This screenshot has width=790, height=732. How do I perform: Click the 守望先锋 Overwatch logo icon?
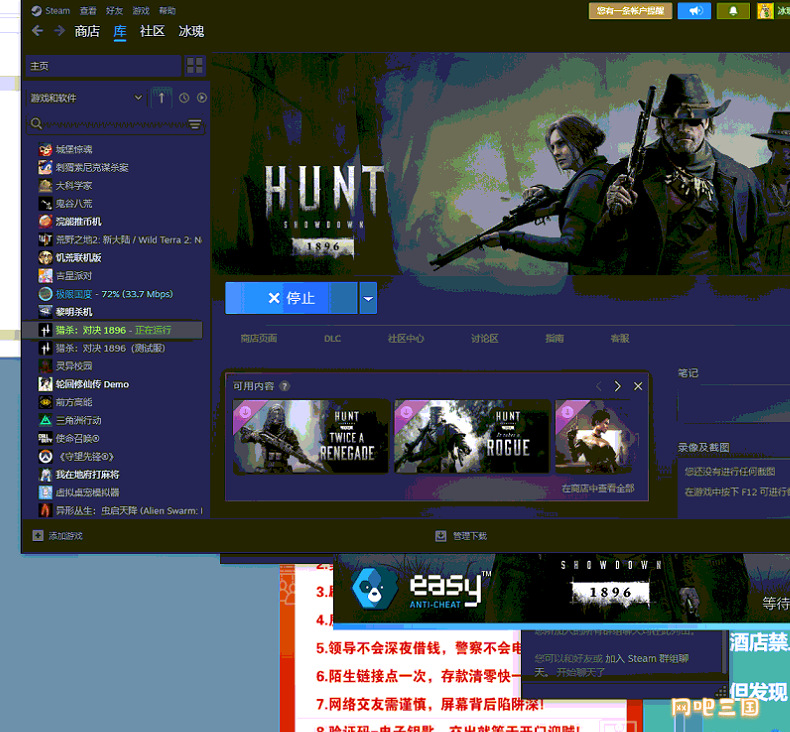45,456
